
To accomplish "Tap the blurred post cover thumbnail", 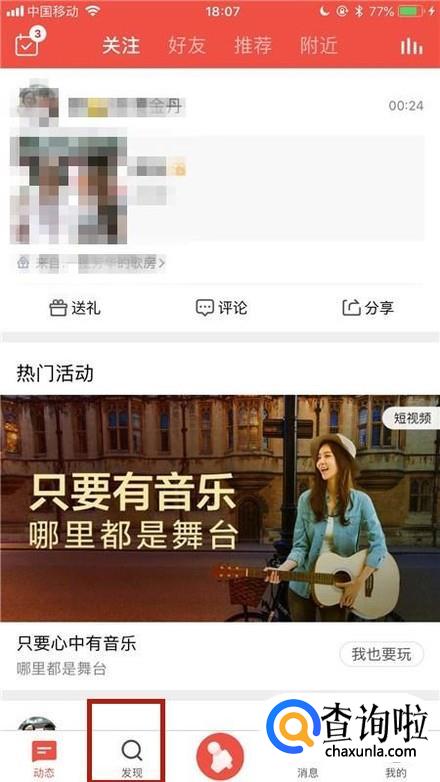I will [x=68, y=190].
